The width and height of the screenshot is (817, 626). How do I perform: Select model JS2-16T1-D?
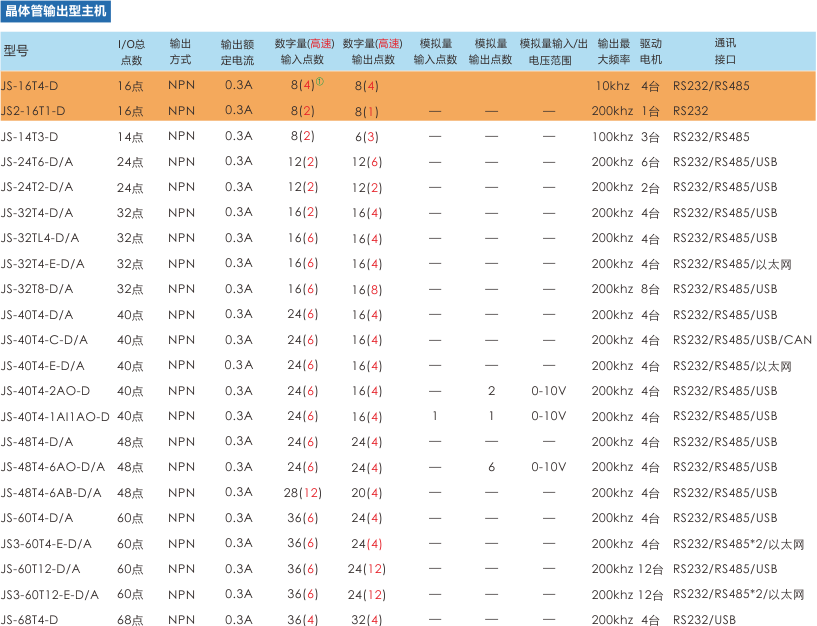[x=33, y=111]
